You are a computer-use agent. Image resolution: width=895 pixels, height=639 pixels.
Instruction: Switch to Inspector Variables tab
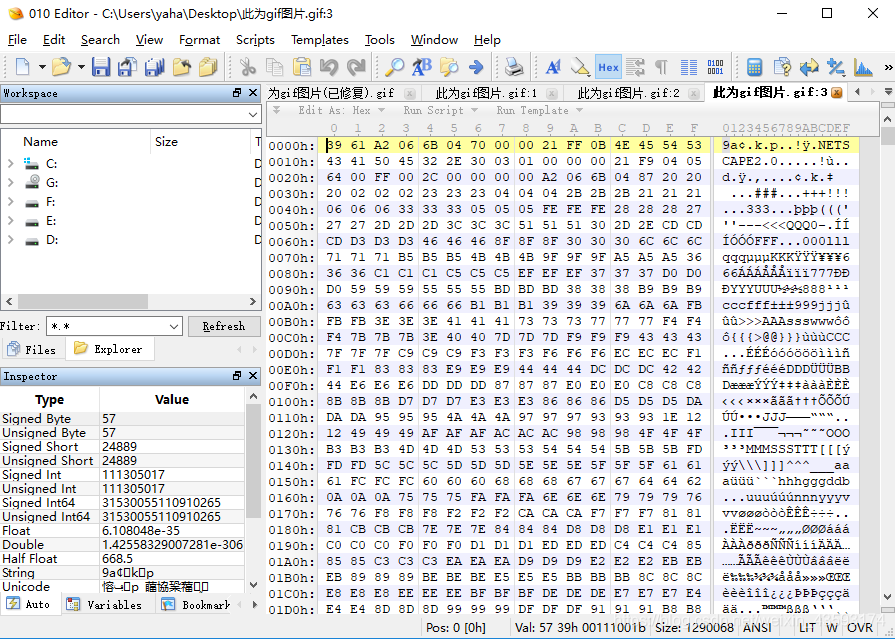105,604
